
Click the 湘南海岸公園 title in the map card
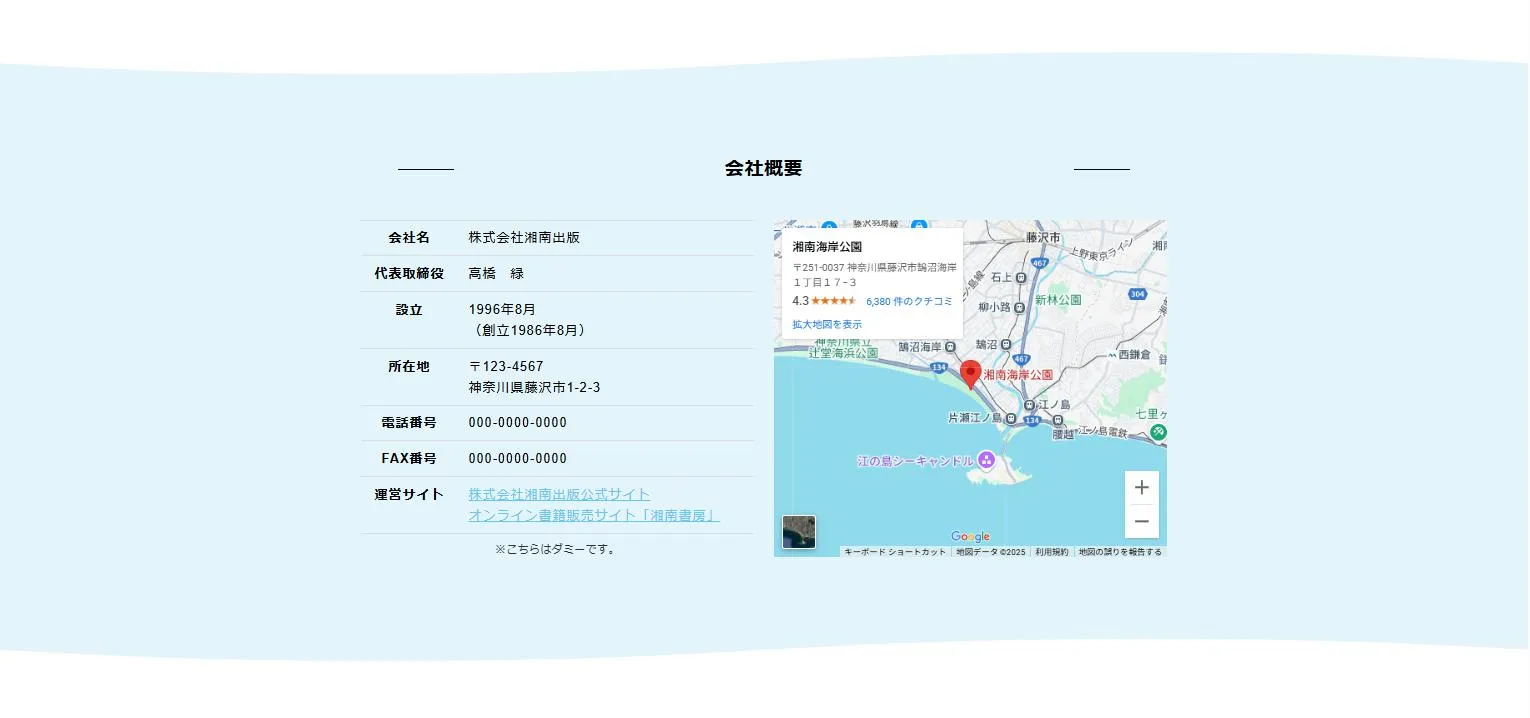pyautogui.click(x=827, y=246)
